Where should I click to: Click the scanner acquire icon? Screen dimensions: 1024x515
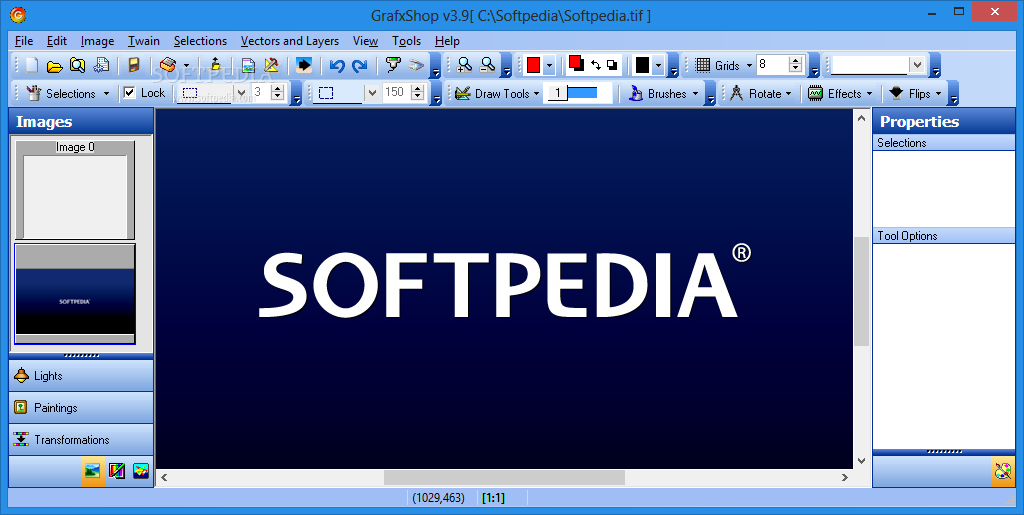[168, 65]
